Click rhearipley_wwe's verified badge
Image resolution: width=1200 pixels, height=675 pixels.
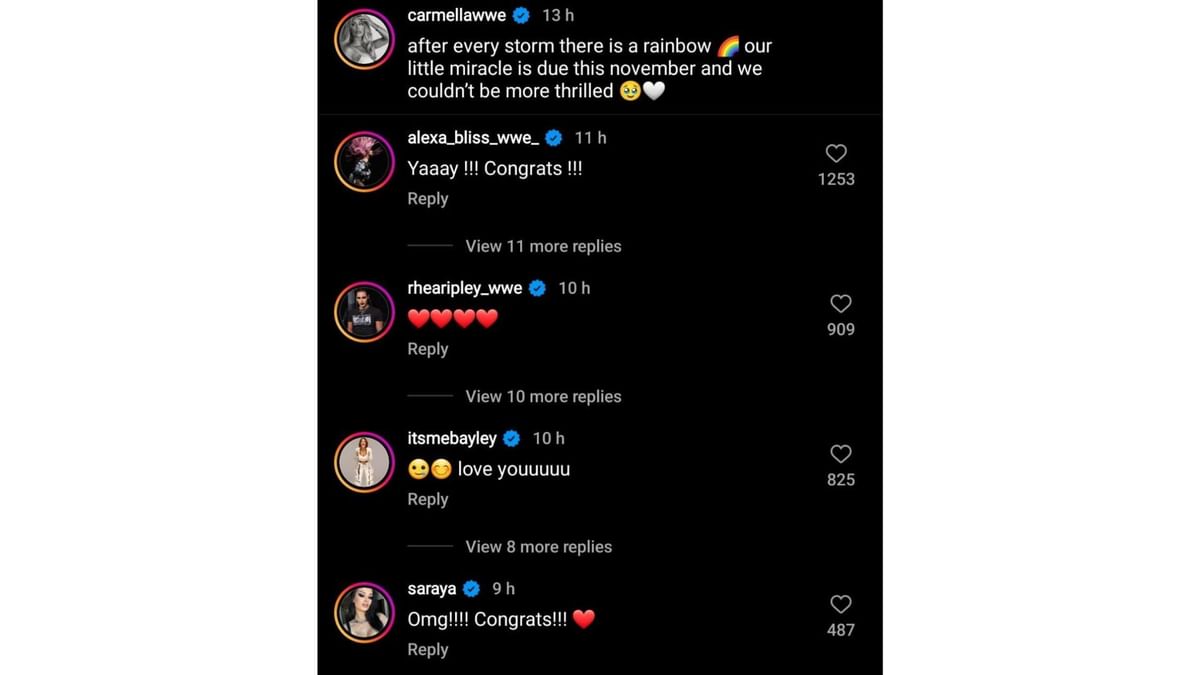point(537,288)
